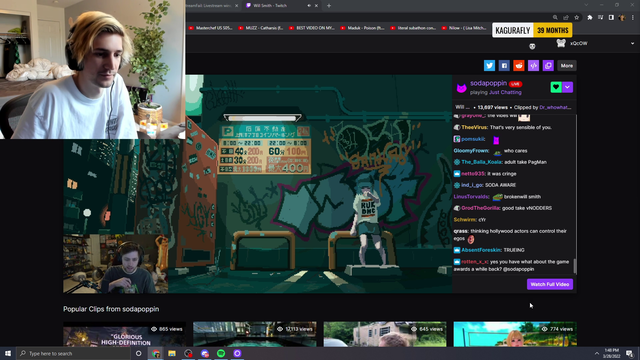Open popular clip with 774 views
Image resolution: width=640 pixels, height=360 pixels.
pos(515,334)
